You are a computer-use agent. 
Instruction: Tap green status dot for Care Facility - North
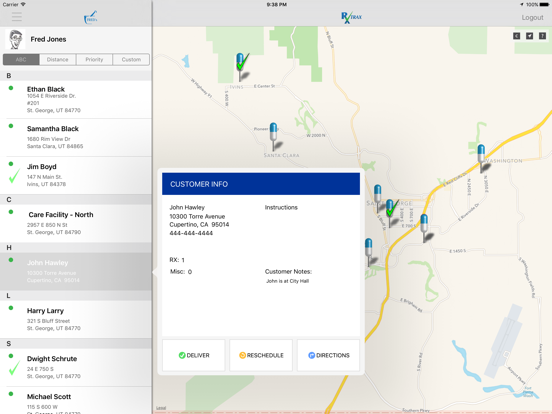[x=11, y=212]
